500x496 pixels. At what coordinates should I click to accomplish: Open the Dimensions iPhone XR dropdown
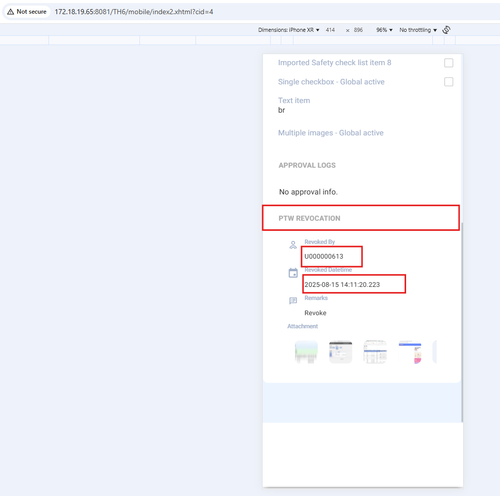click(288, 30)
